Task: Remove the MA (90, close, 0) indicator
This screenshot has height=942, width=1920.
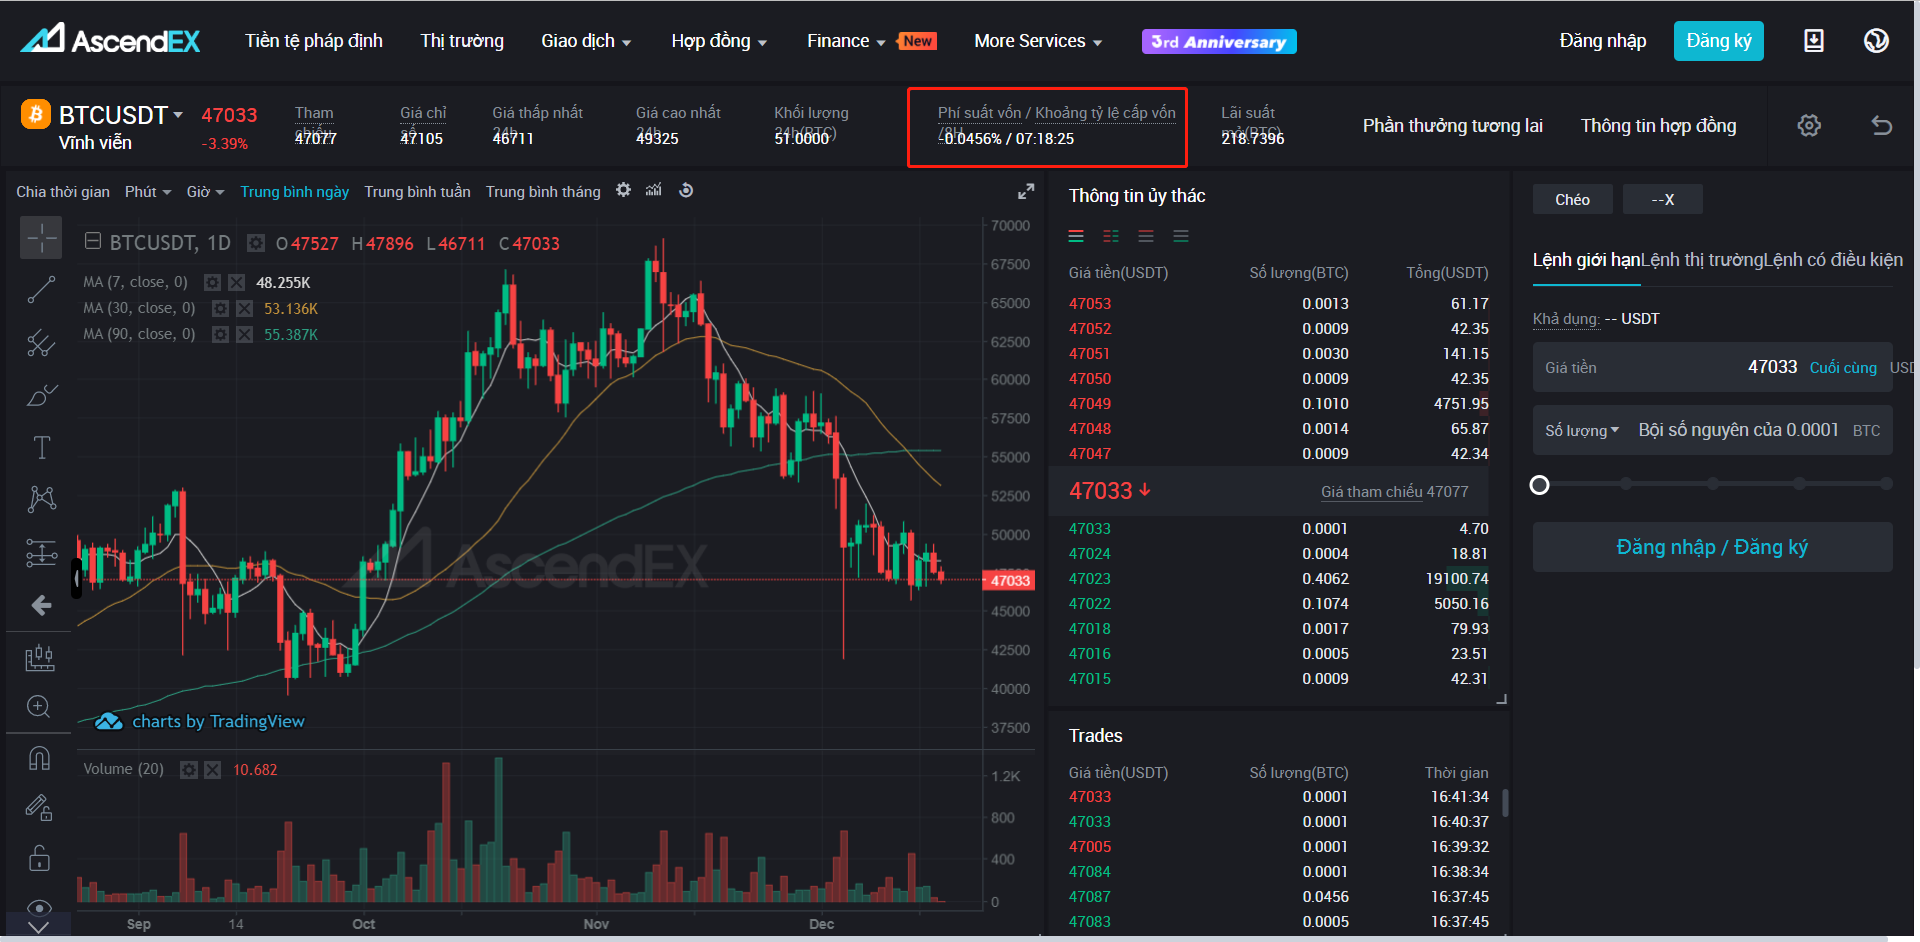Action: [x=244, y=334]
